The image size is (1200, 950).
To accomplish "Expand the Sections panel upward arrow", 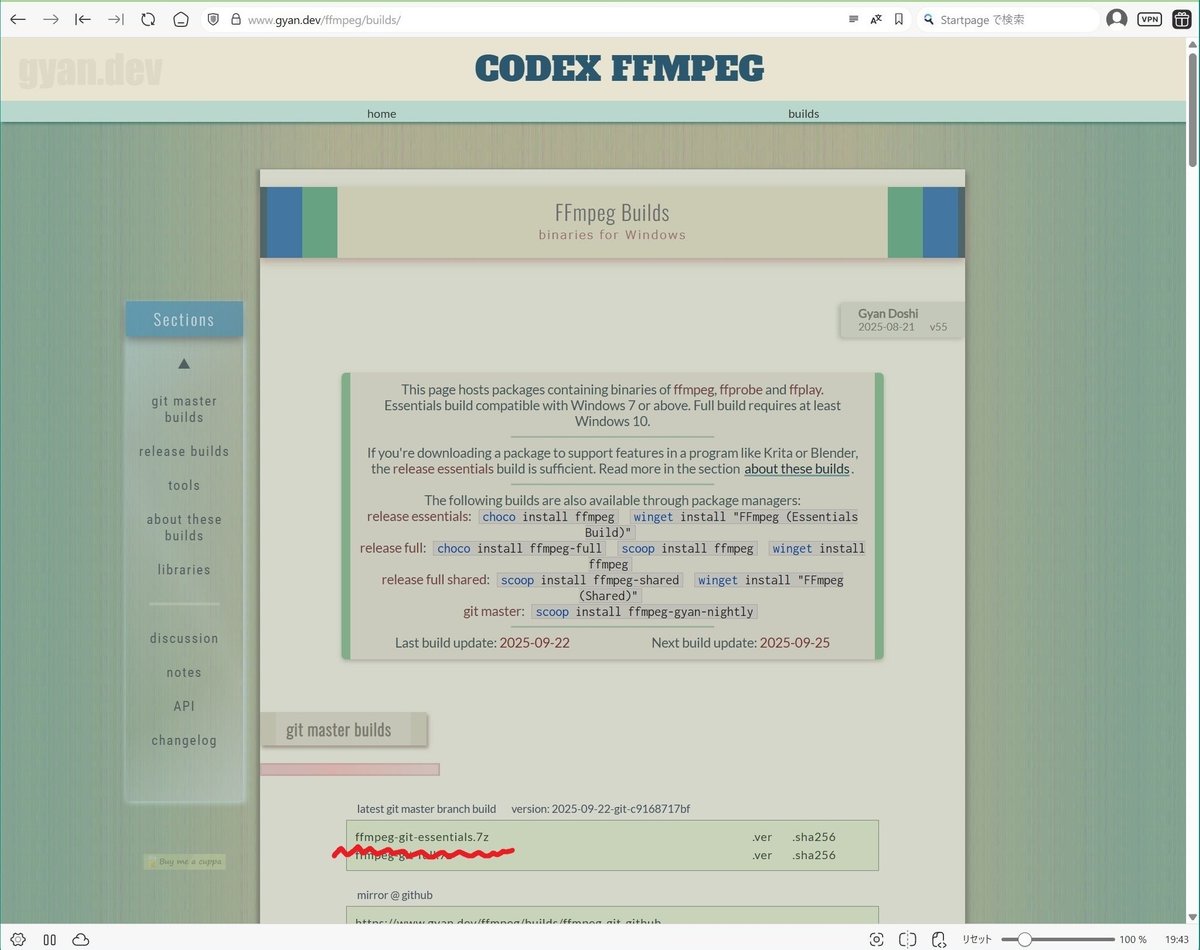I will (x=184, y=364).
